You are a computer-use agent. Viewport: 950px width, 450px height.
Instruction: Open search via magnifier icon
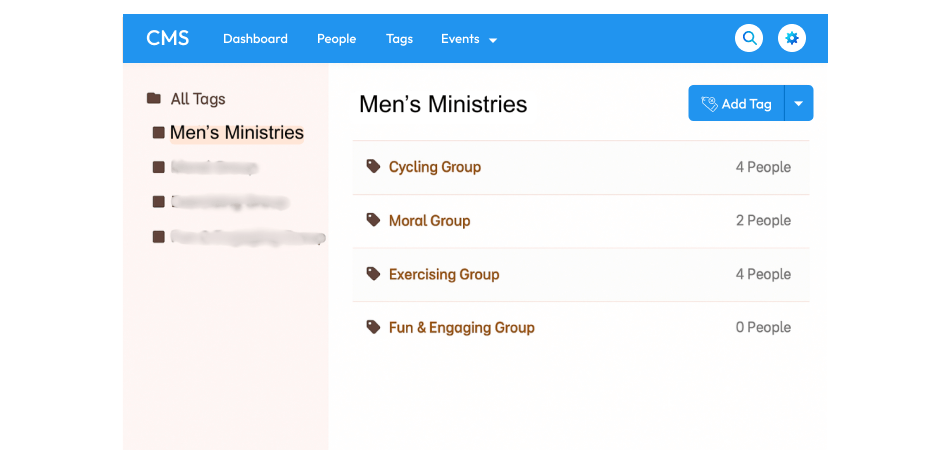(x=749, y=39)
